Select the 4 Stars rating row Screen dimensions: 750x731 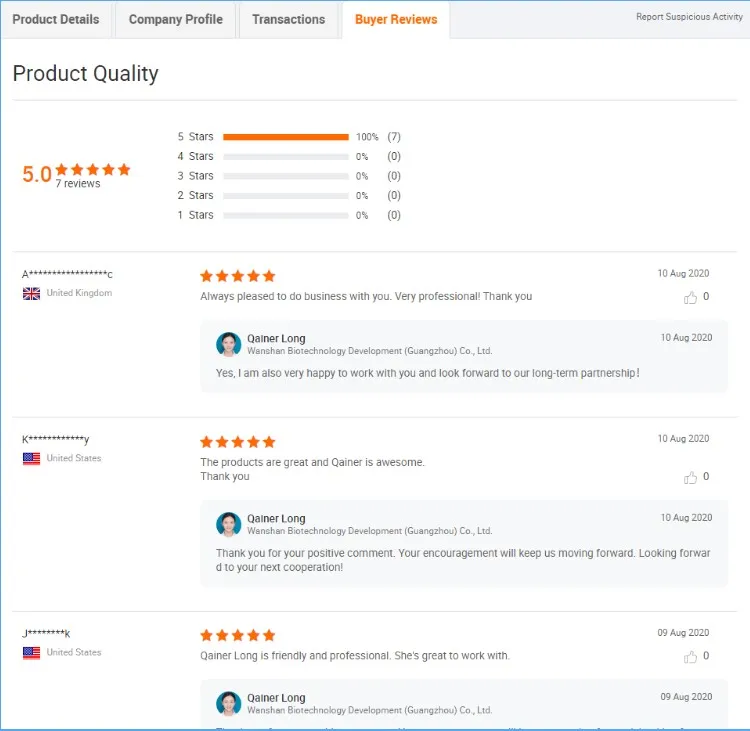[286, 156]
